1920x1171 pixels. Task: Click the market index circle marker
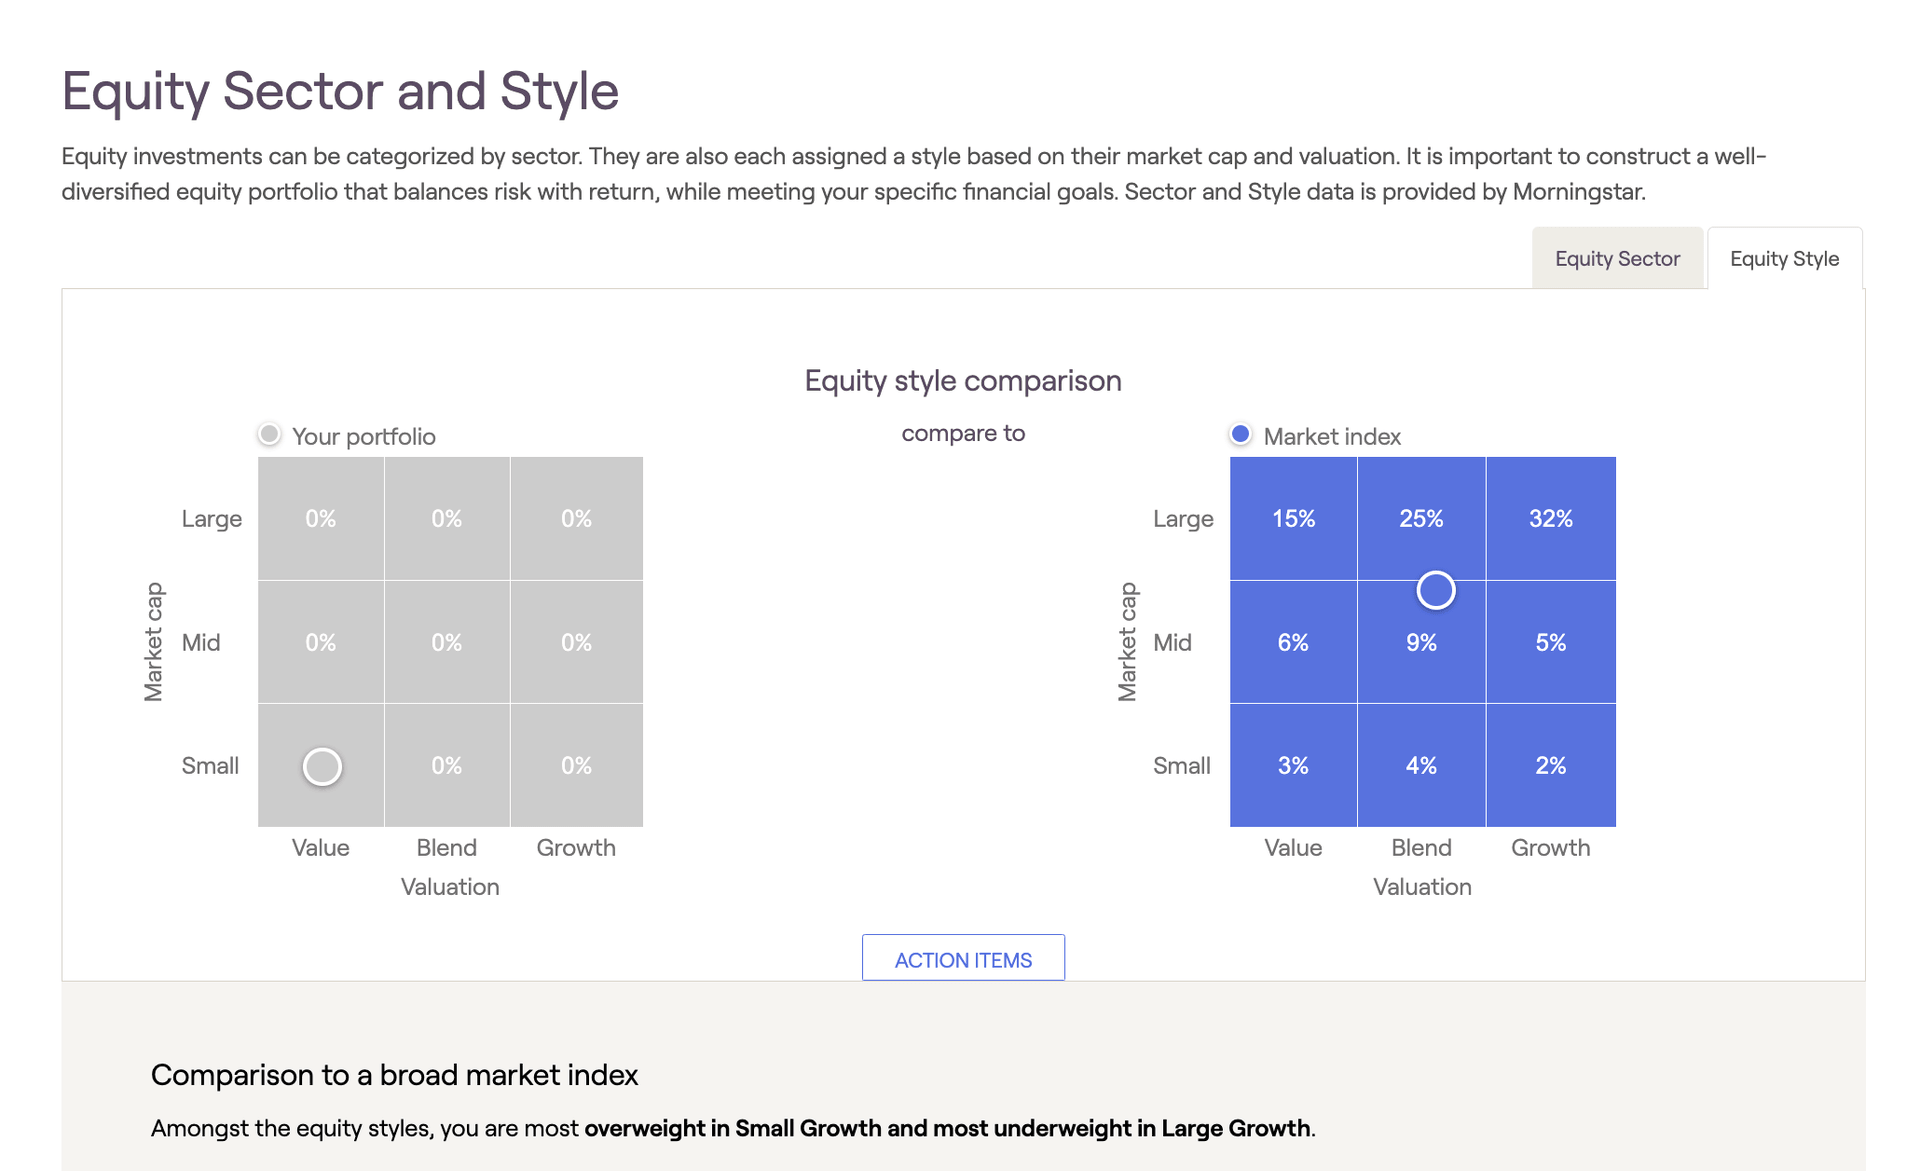pyautogui.click(x=1436, y=590)
